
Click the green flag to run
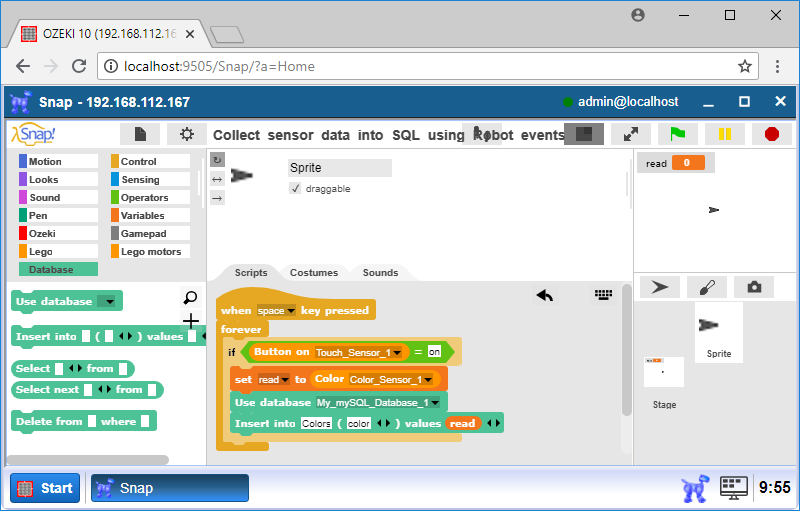pos(678,134)
